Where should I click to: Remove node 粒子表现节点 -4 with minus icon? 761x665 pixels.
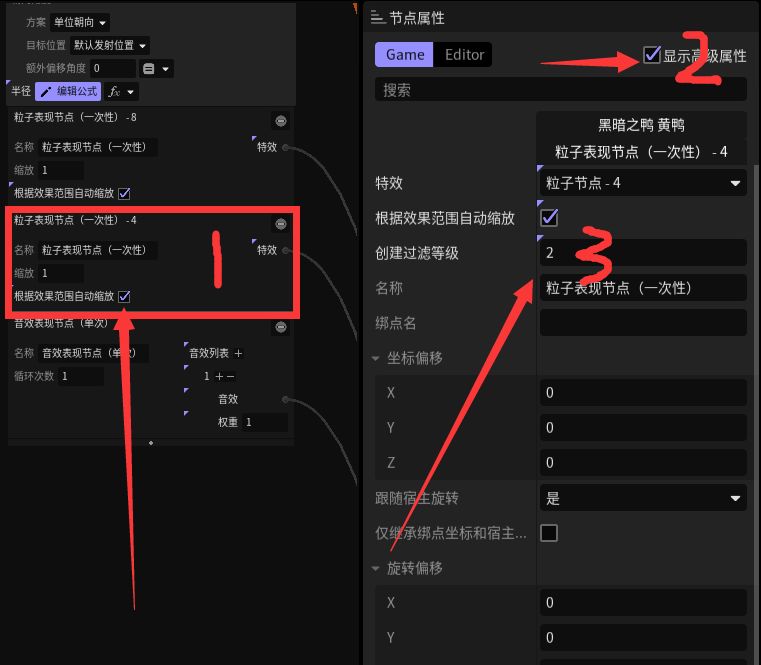pyautogui.click(x=281, y=224)
